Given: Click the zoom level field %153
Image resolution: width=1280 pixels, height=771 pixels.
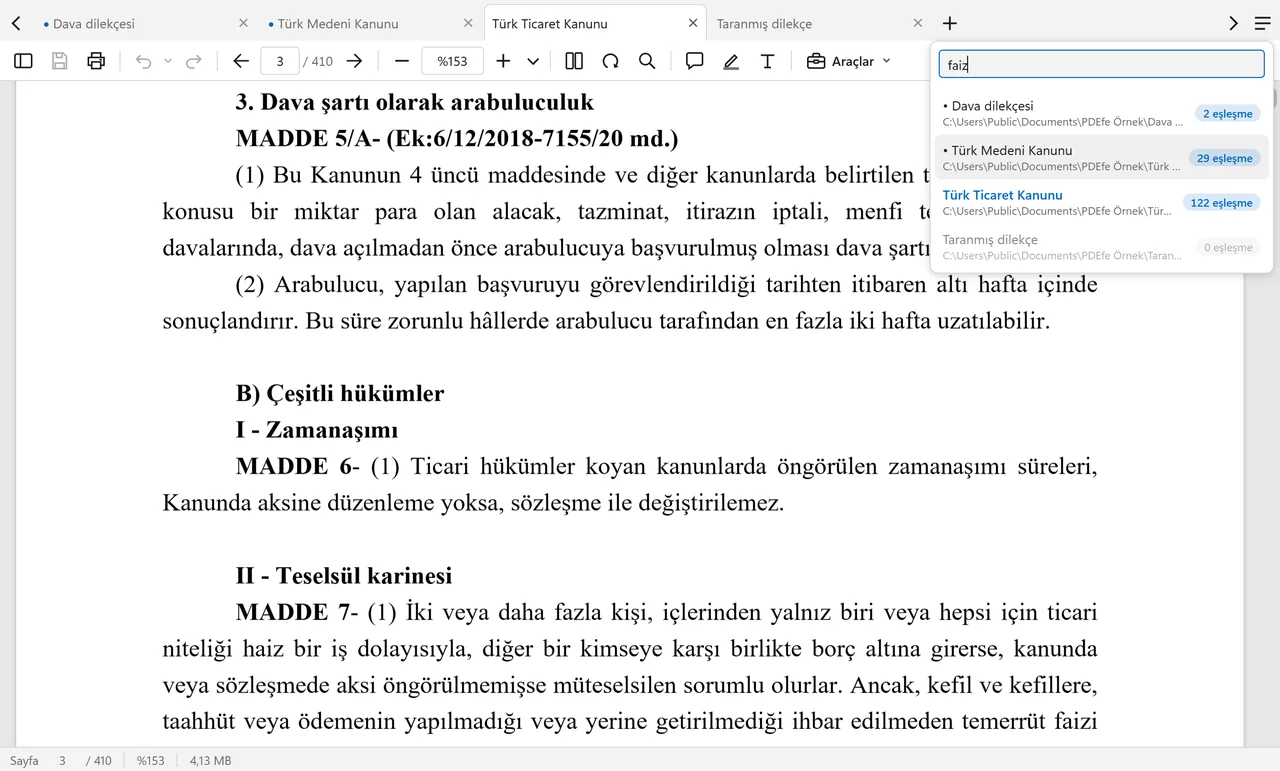Looking at the screenshot, I should (453, 61).
